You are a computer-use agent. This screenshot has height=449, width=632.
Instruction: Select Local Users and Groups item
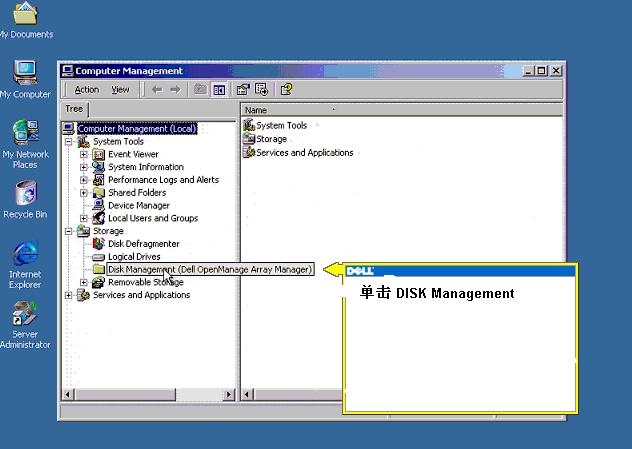coord(153,218)
